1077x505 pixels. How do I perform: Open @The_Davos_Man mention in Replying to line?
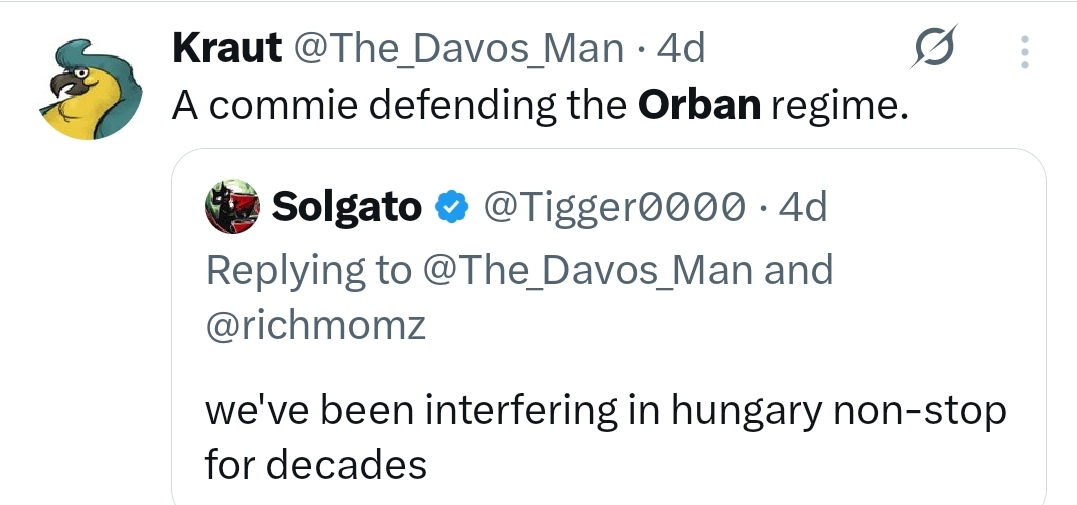coord(592,270)
